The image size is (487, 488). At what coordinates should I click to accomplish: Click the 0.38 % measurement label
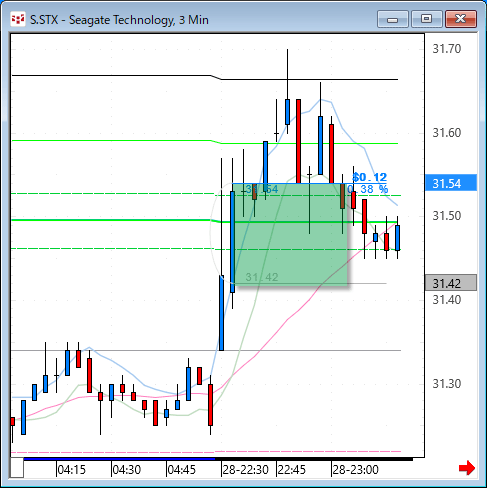pyautogui.click(x=368, y=189)
